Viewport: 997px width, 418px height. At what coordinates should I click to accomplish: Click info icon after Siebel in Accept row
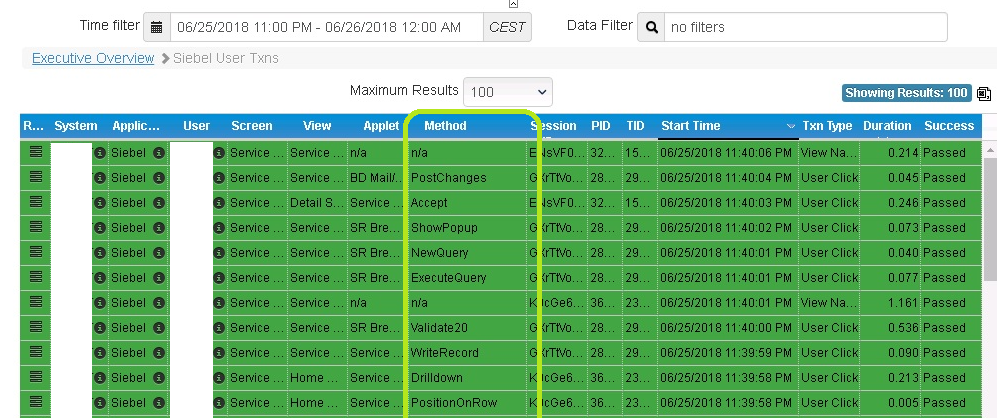point(159,203)
